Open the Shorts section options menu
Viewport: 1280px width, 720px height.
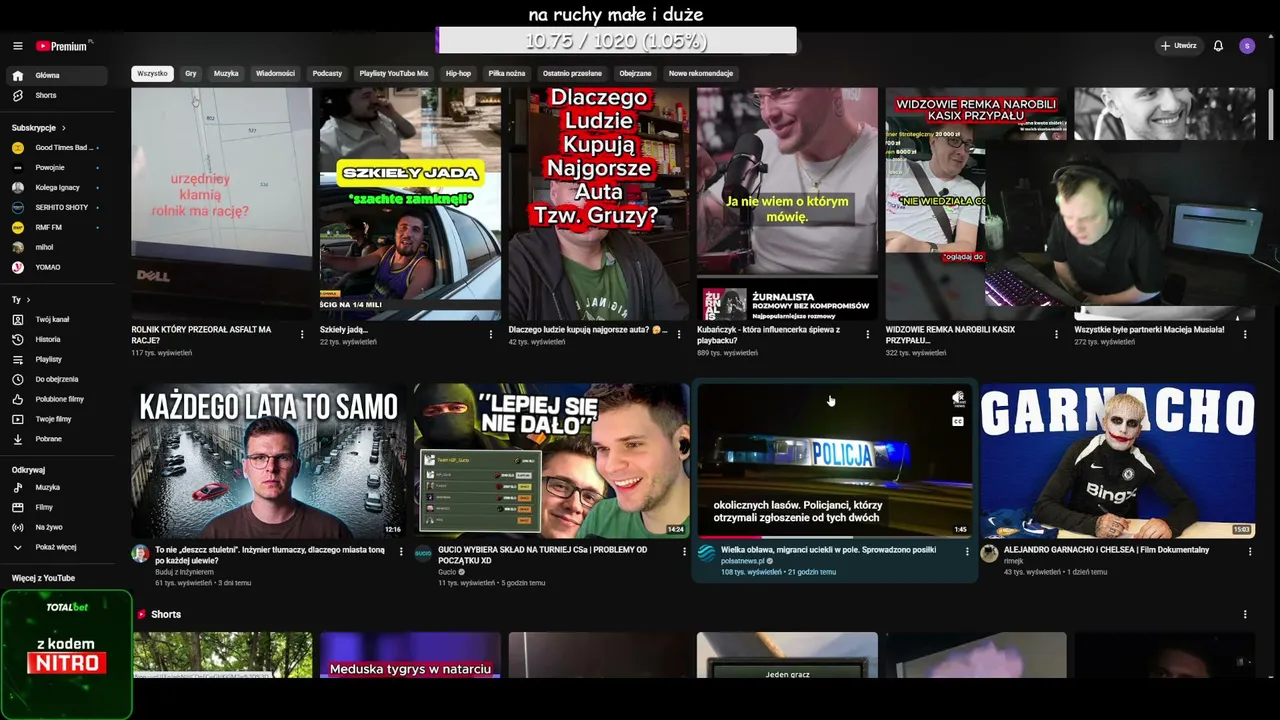1245,614
